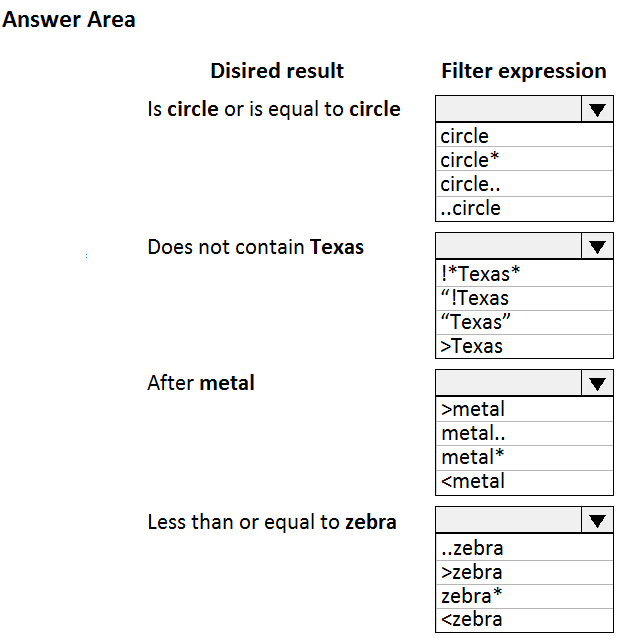Choose the '..circle' option
626x641 pixels.
click(524, 208)
